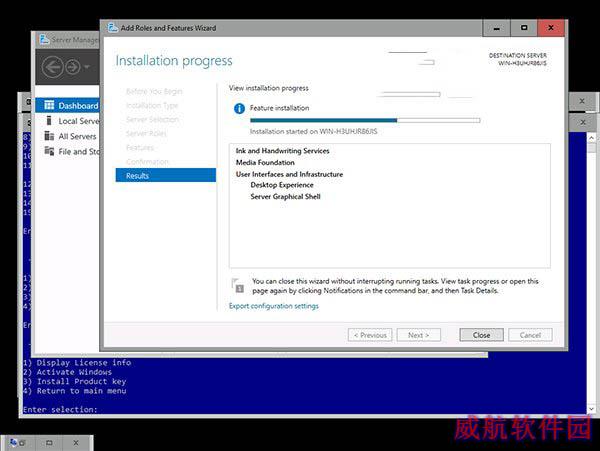The height and width of the screenshot is (451, 600).
Task: Click 'Activate Windows' line in console
Action: [74, 372]
